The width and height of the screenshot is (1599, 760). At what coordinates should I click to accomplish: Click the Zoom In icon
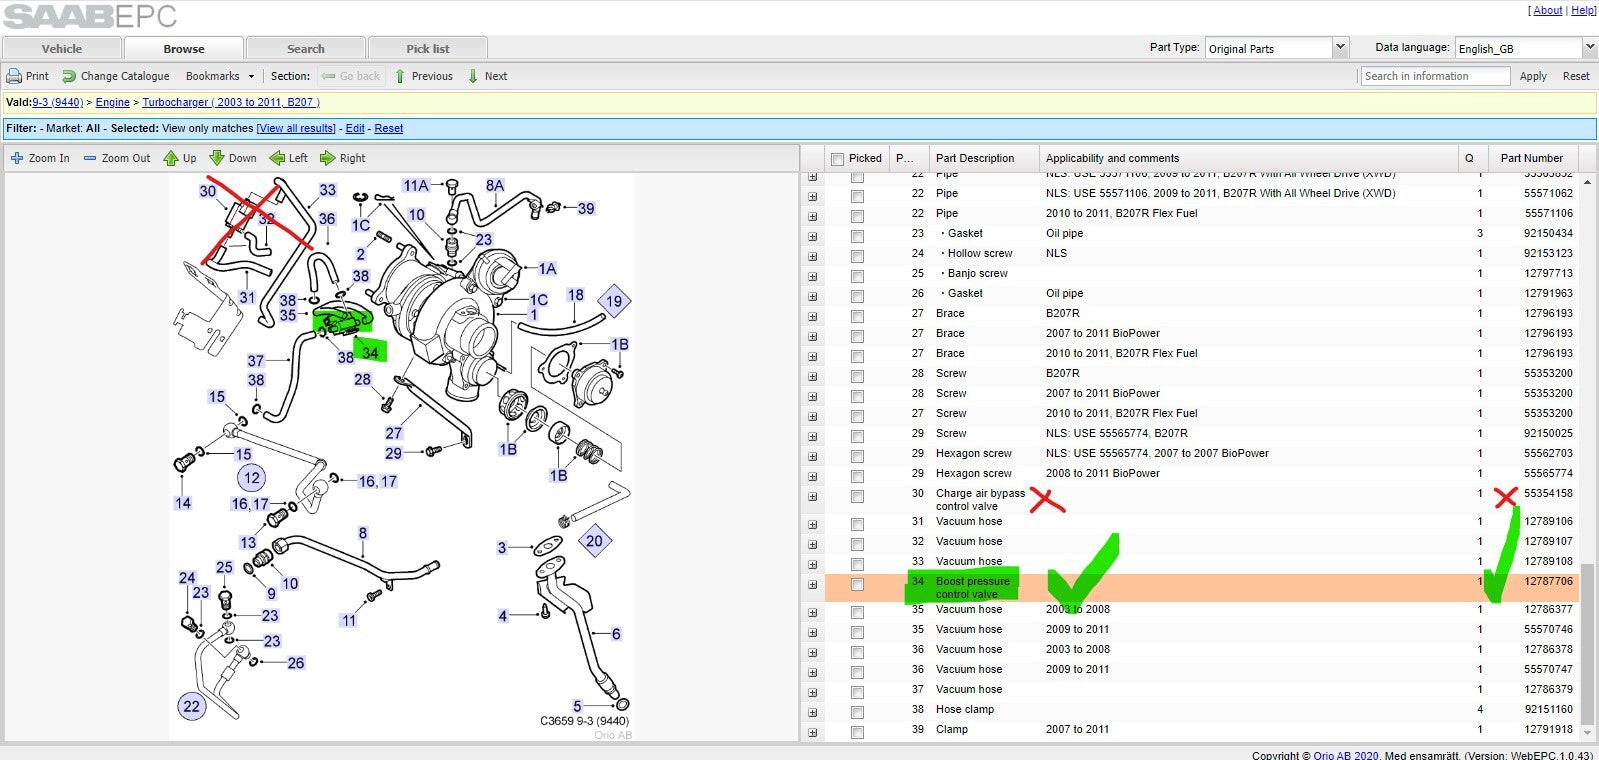pos(16,158)
